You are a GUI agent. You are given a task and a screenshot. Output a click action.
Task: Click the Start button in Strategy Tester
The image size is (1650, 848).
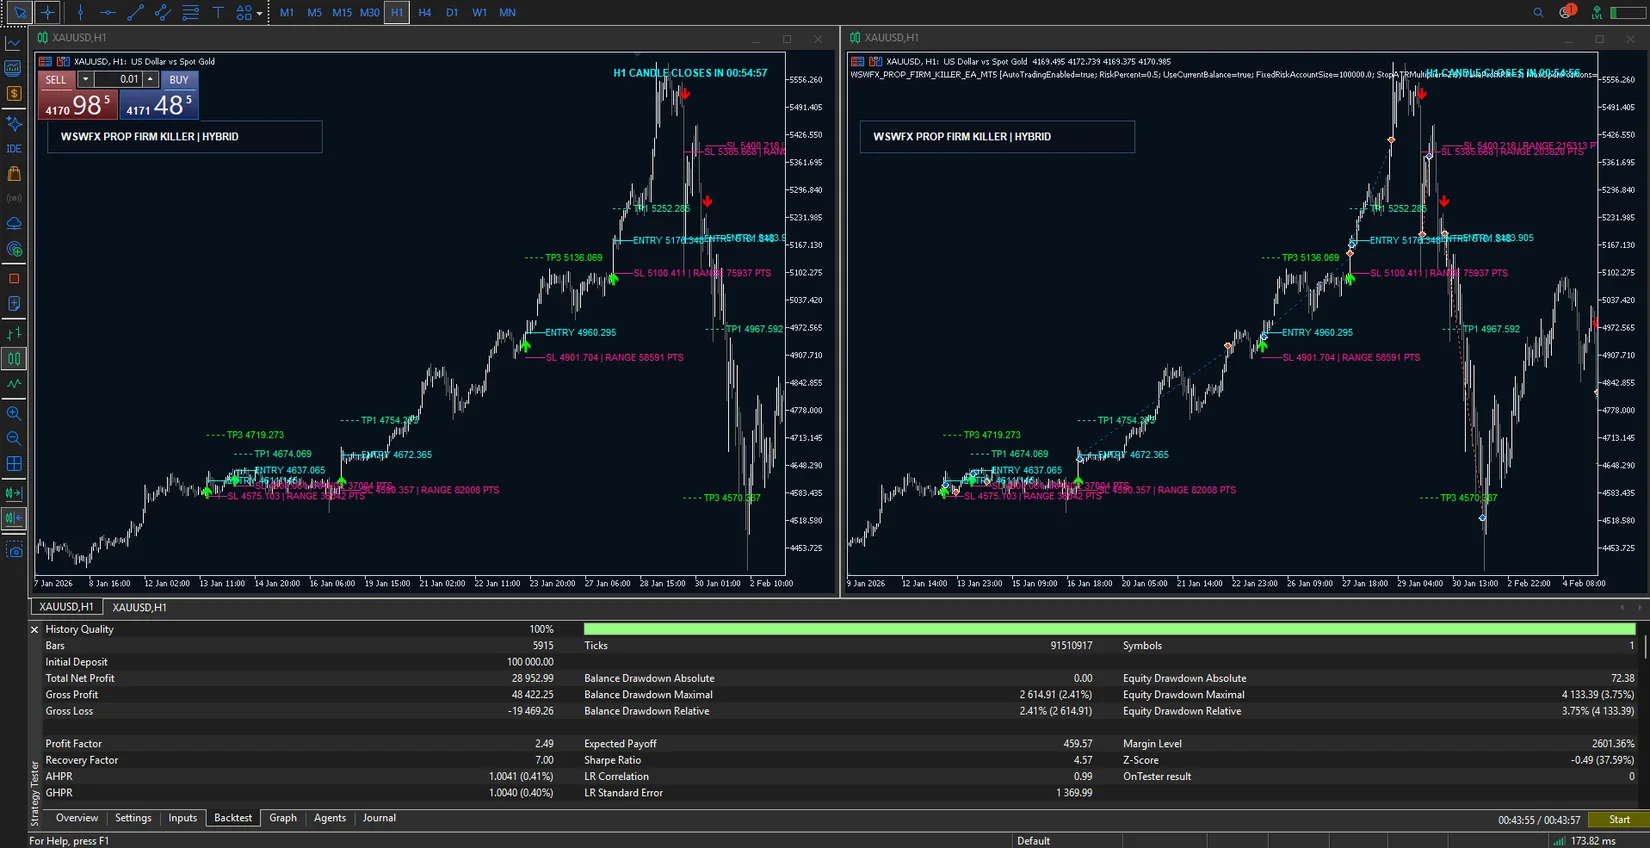pos(1619,820)
